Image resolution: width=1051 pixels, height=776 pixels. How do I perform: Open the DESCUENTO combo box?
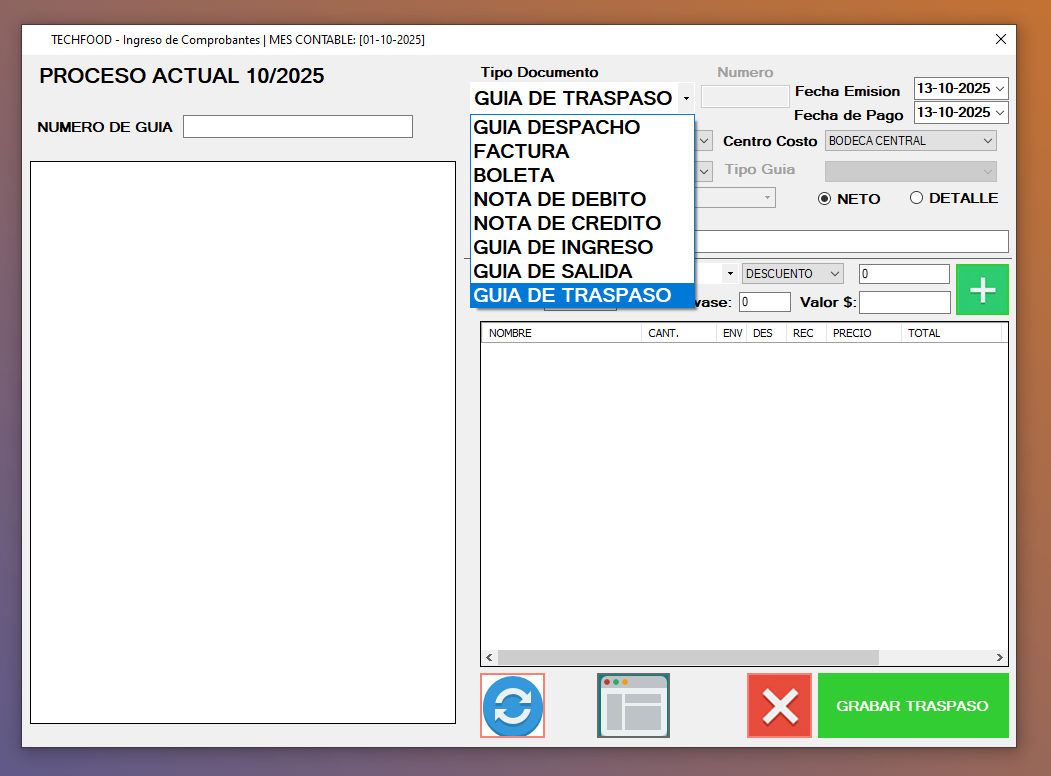point(792,274)
